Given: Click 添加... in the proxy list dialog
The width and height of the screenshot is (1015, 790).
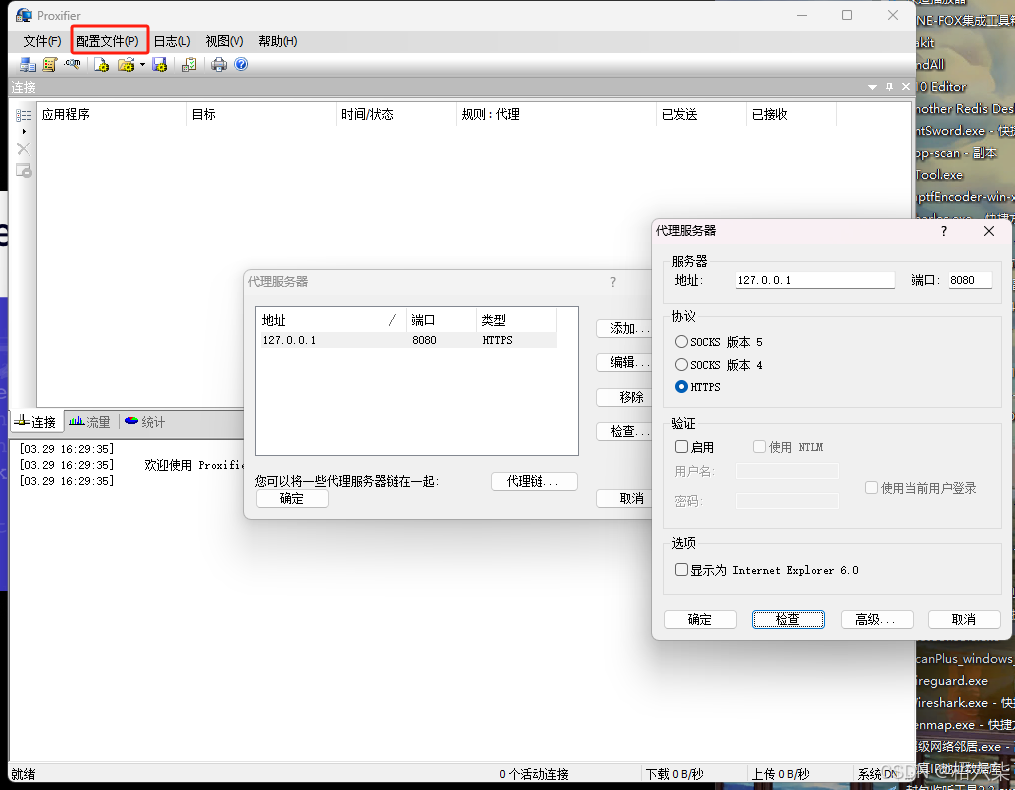Looking at the screenshot, I should 624,328.
